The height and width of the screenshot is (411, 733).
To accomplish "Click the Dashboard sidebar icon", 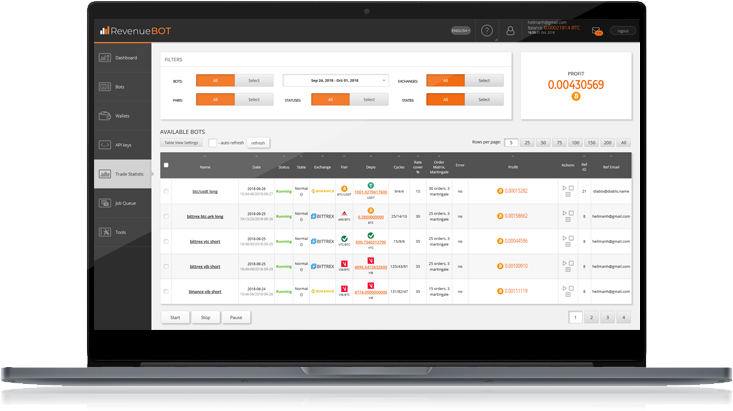I will [105, 58].
